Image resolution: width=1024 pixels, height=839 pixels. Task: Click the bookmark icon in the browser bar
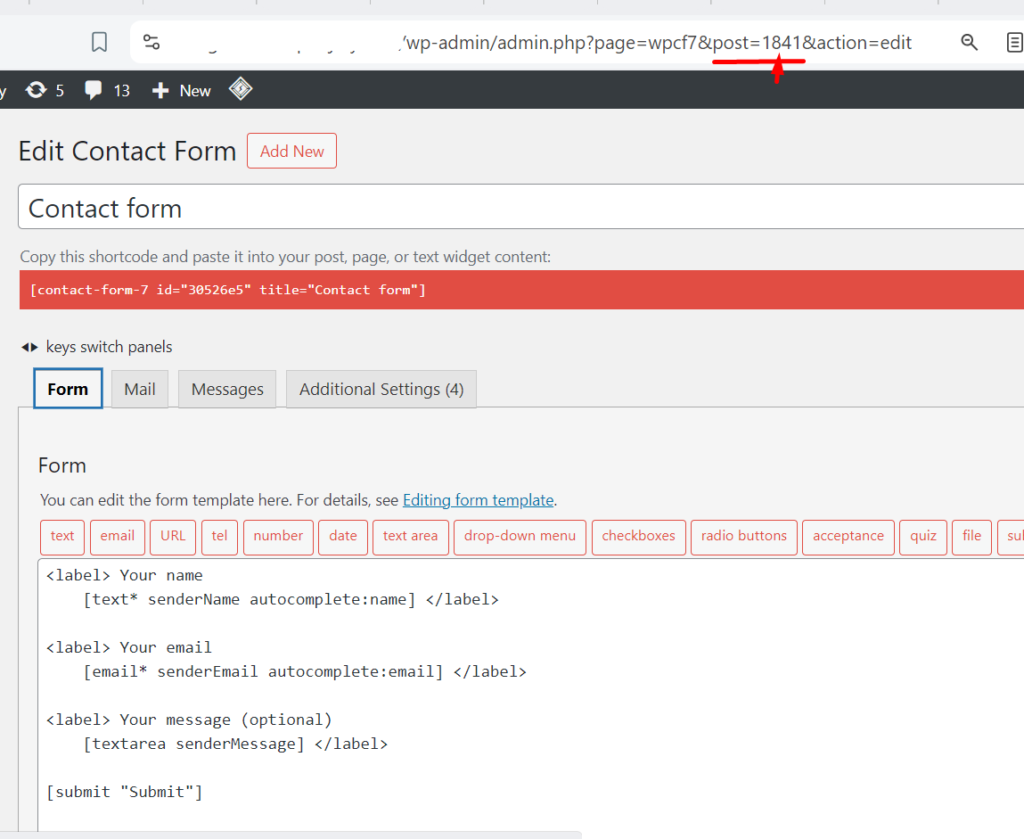tap(99, 42)
